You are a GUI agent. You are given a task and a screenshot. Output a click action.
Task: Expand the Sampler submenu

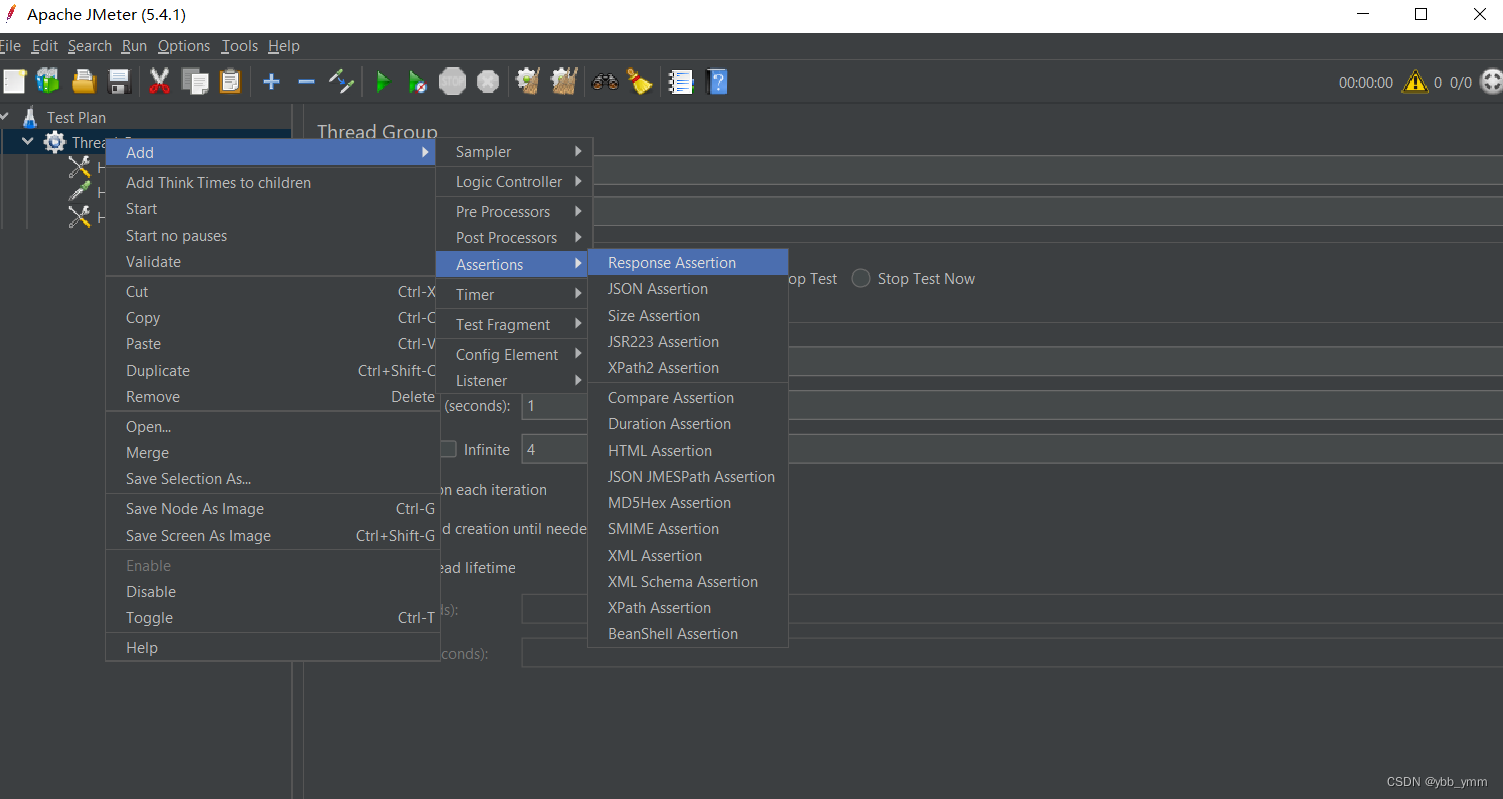(514, 151)
